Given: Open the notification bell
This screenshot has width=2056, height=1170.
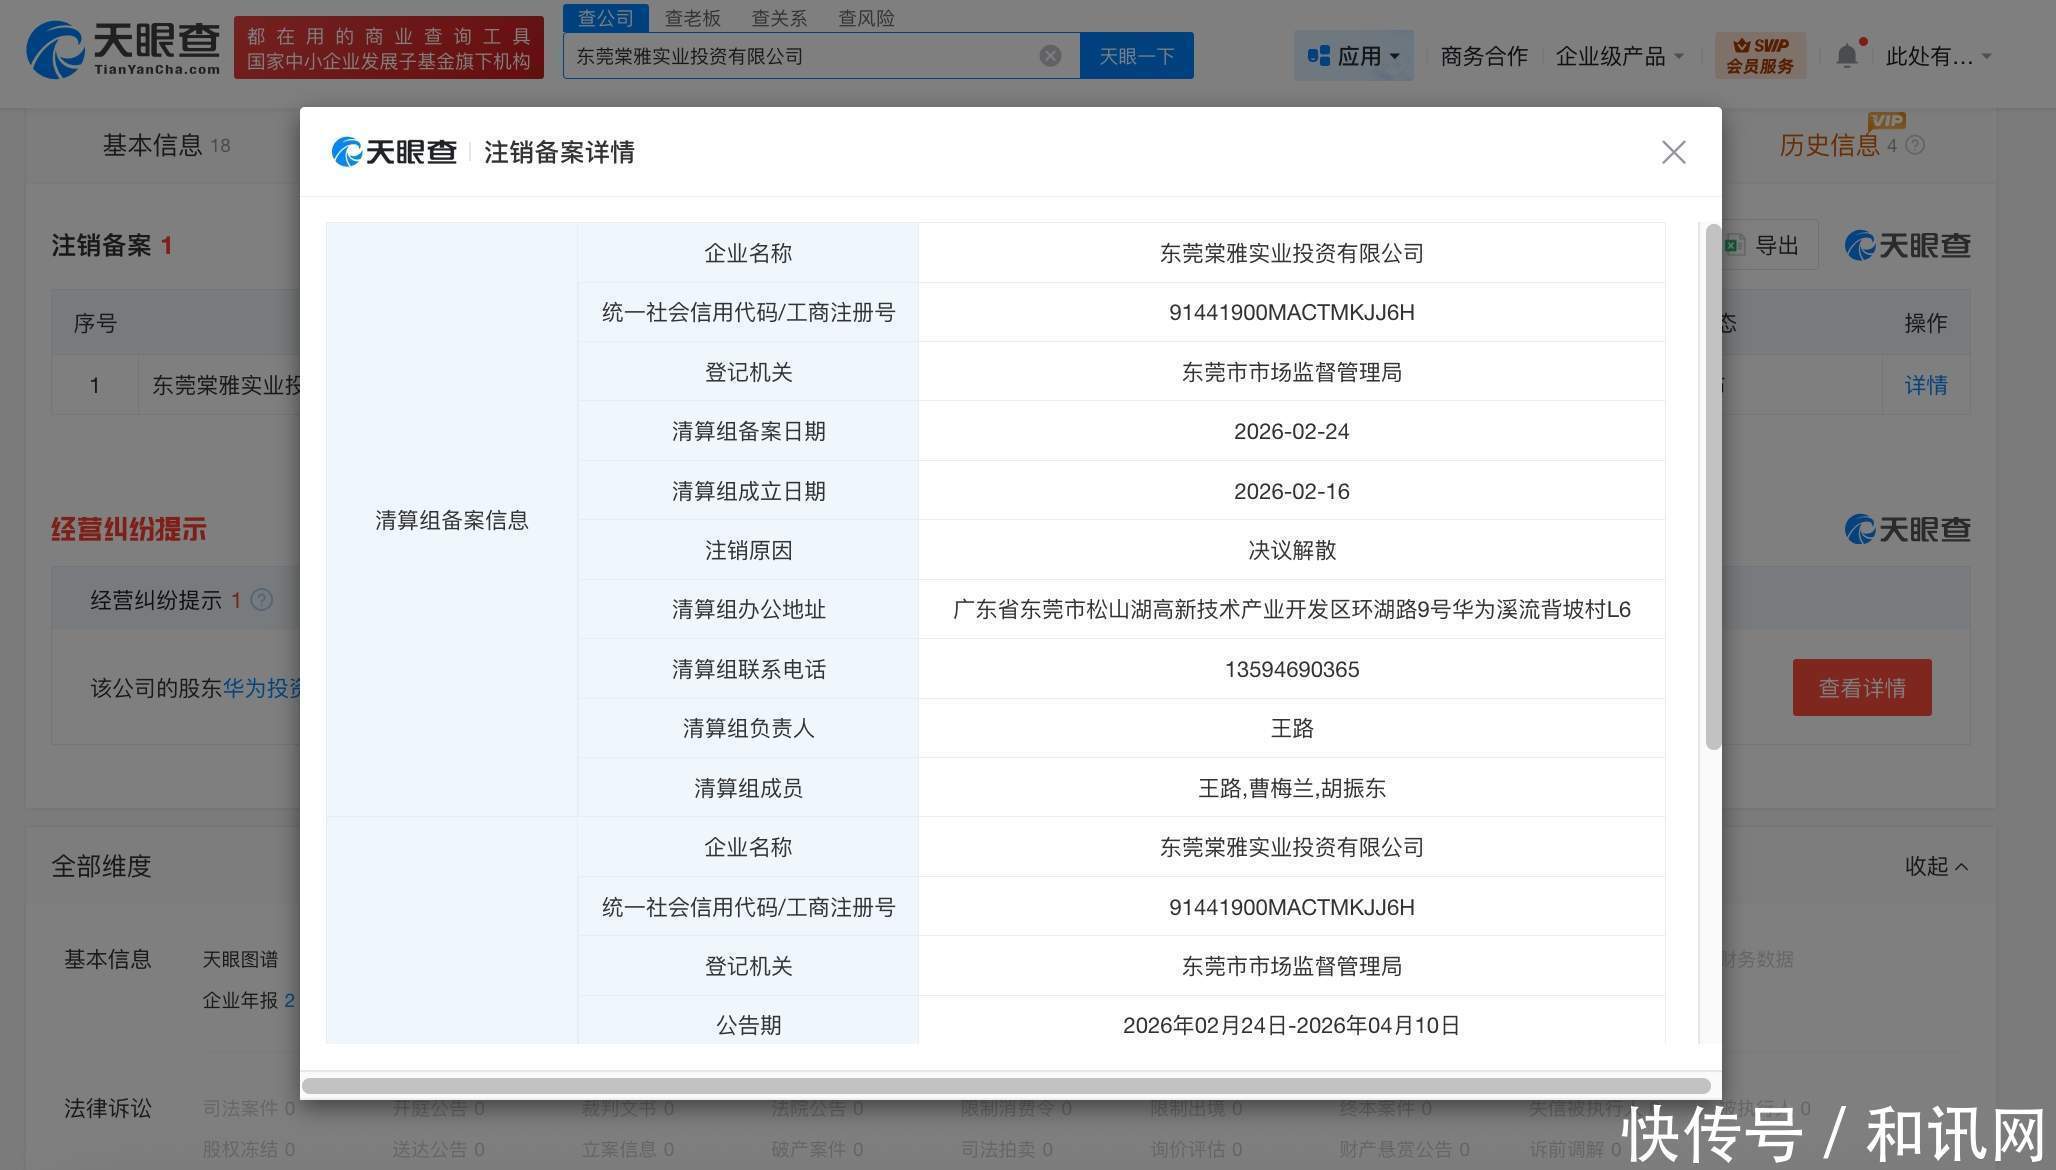Looking at the screenshot, I should [1847, 56].
